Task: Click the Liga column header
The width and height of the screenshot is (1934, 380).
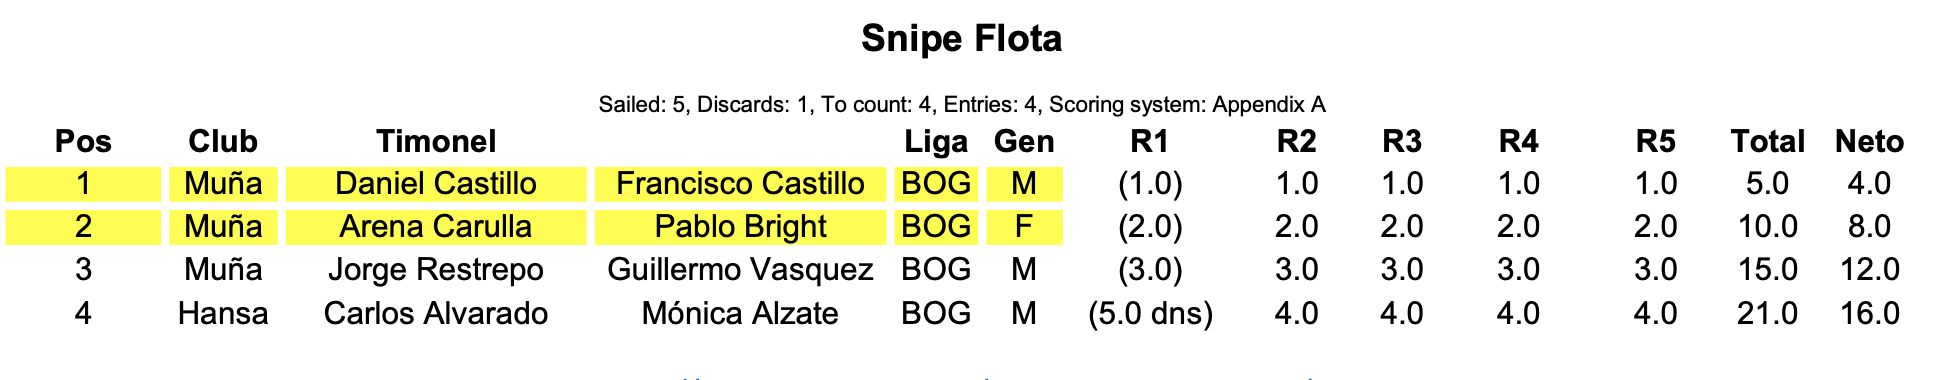Action: 936,141
